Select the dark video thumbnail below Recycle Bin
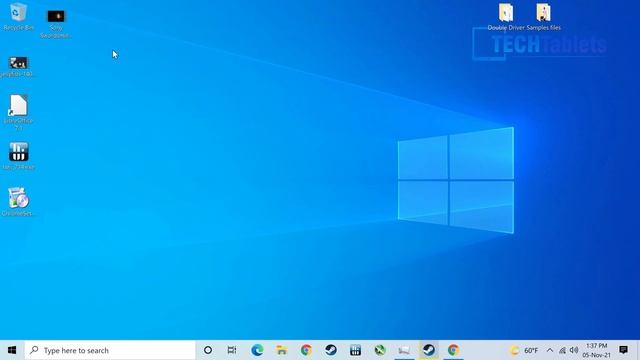 coord(18,67)
